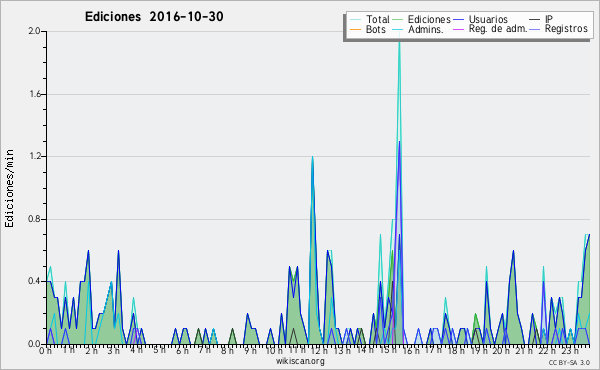Screen dimensions: 600x370
Task: Click the y-axis value 1.2
Action: pos(34,156)
